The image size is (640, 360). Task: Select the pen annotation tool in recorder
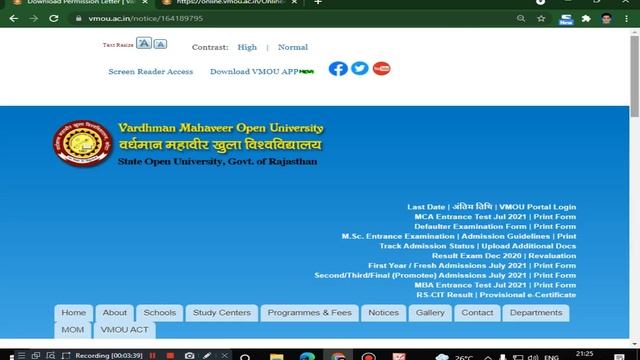[207, 356]
